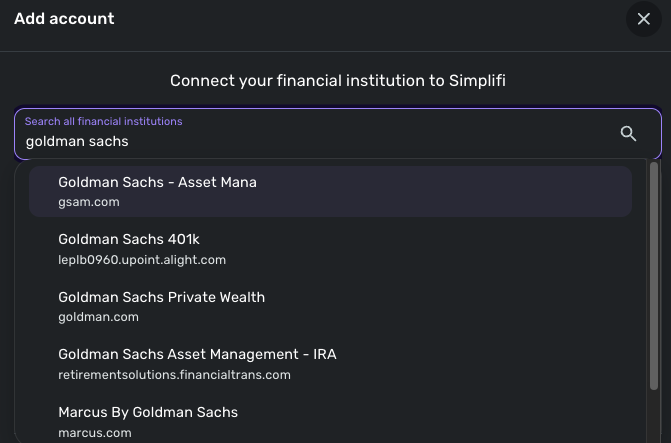Screen dimensions: 671x443
Task: Click the typed goldman sachs query text
Action: point(77,142)
